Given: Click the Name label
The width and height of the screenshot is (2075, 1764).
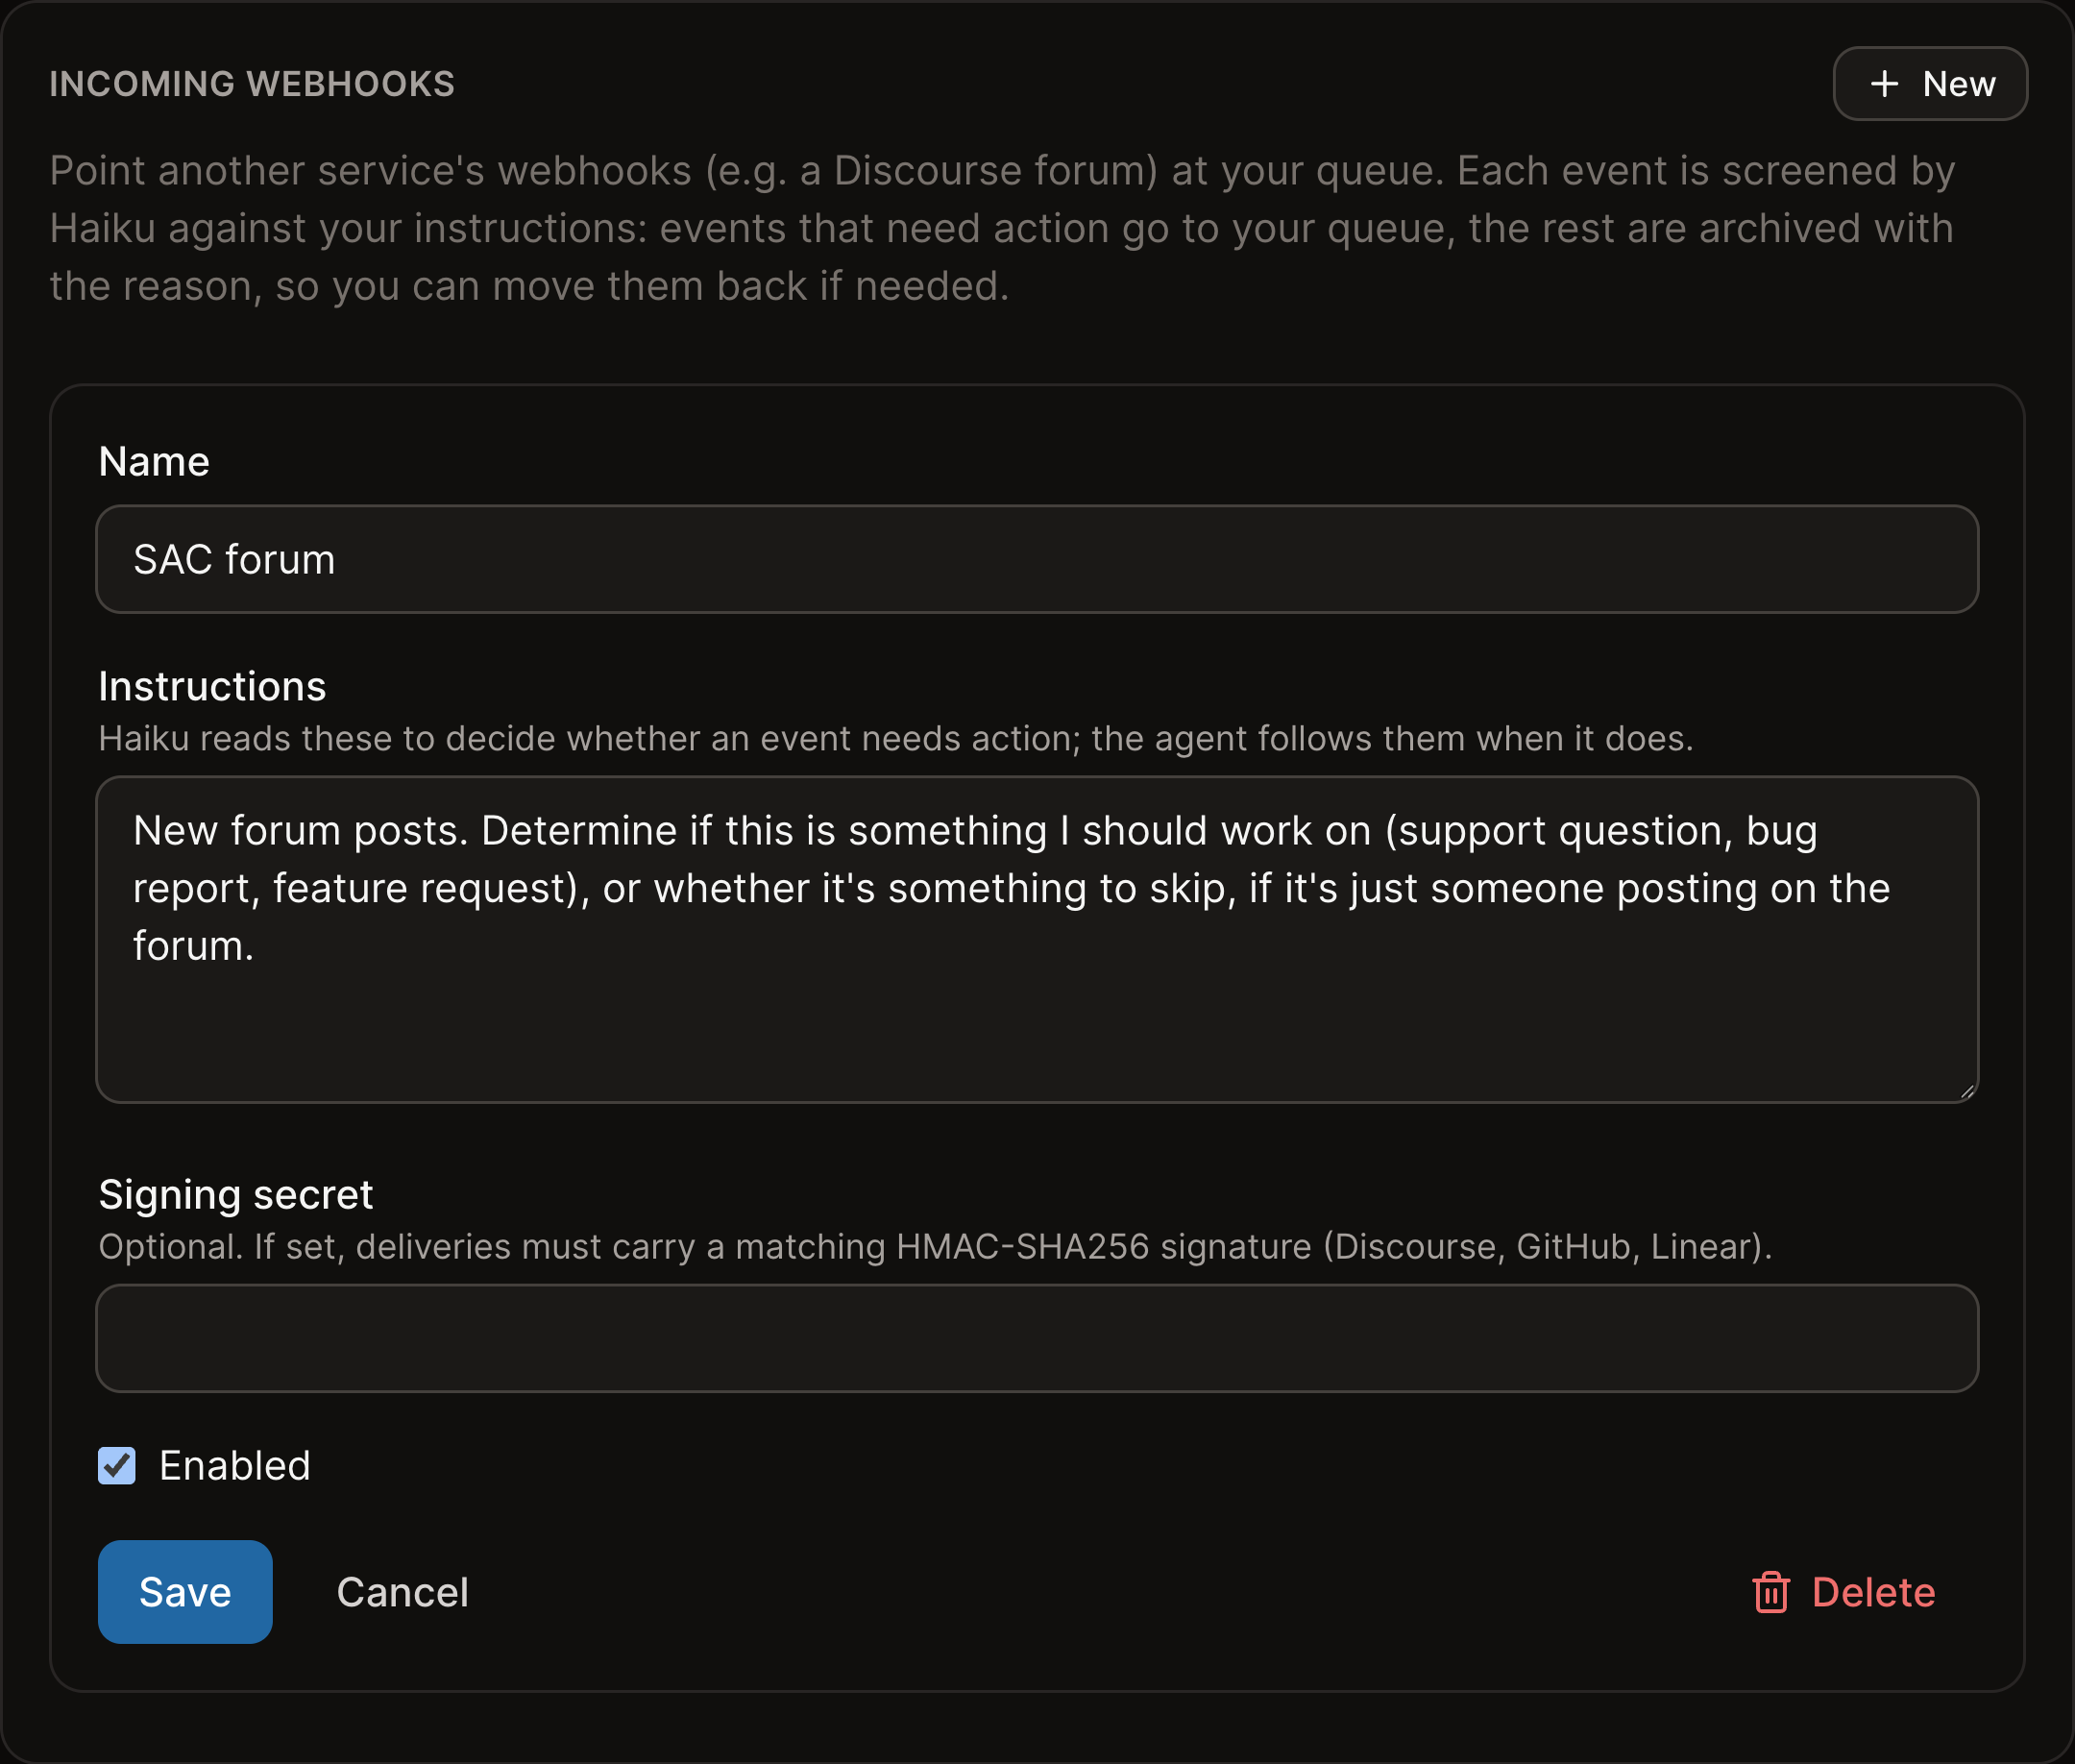Looking at the screenshot, I should click(154, 461).
